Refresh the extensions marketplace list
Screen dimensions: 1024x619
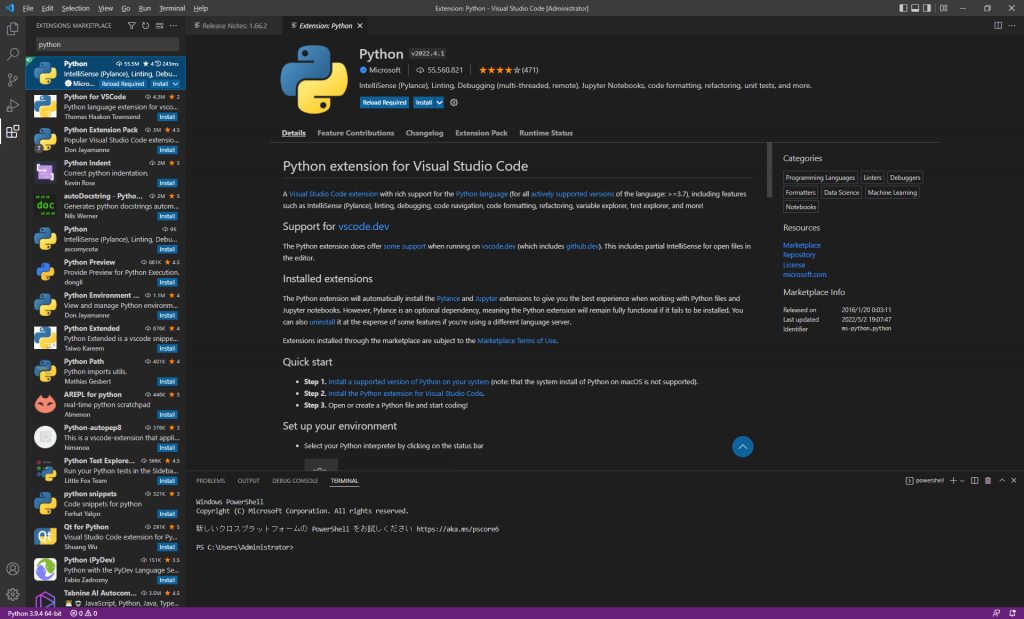point(146,25)
